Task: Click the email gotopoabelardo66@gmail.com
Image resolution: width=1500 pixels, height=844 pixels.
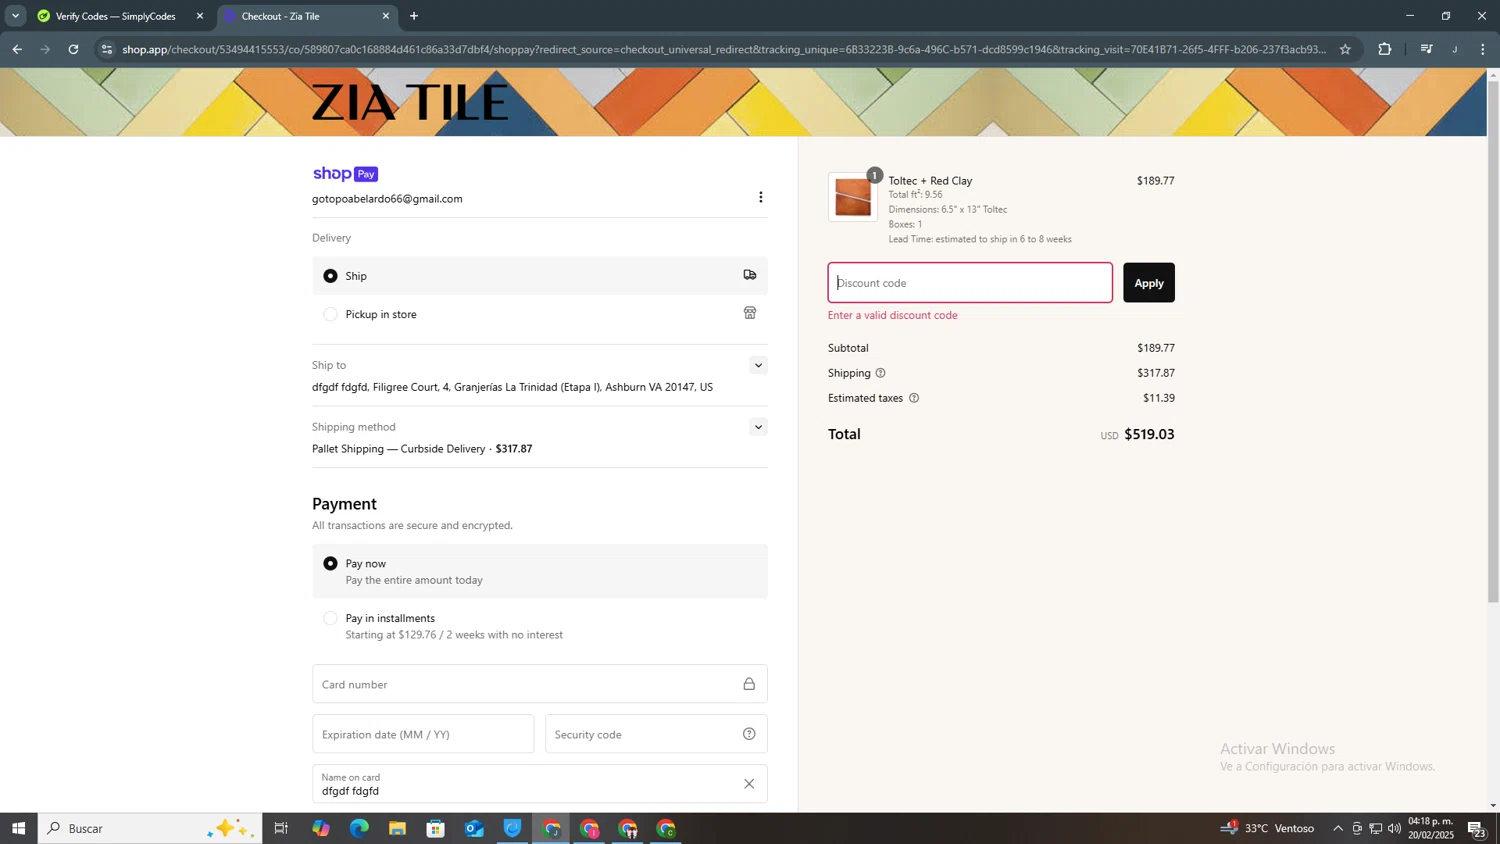Action: [387, 199]
